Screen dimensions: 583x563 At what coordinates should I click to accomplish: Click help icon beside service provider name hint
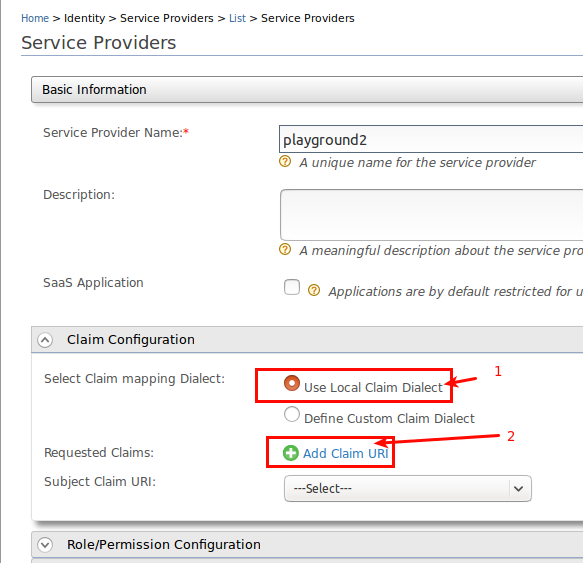tap(285, 161)
